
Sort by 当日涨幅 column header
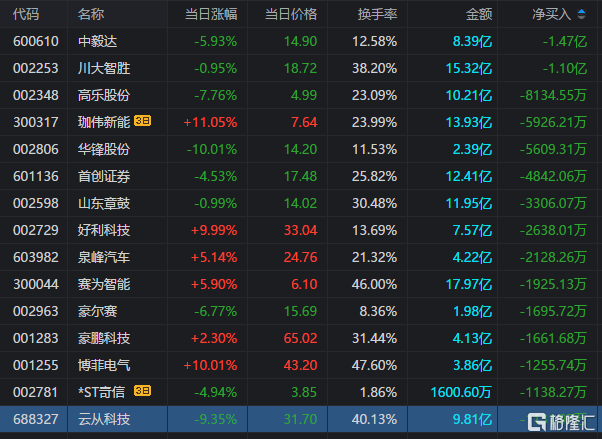tap(211, 14)
